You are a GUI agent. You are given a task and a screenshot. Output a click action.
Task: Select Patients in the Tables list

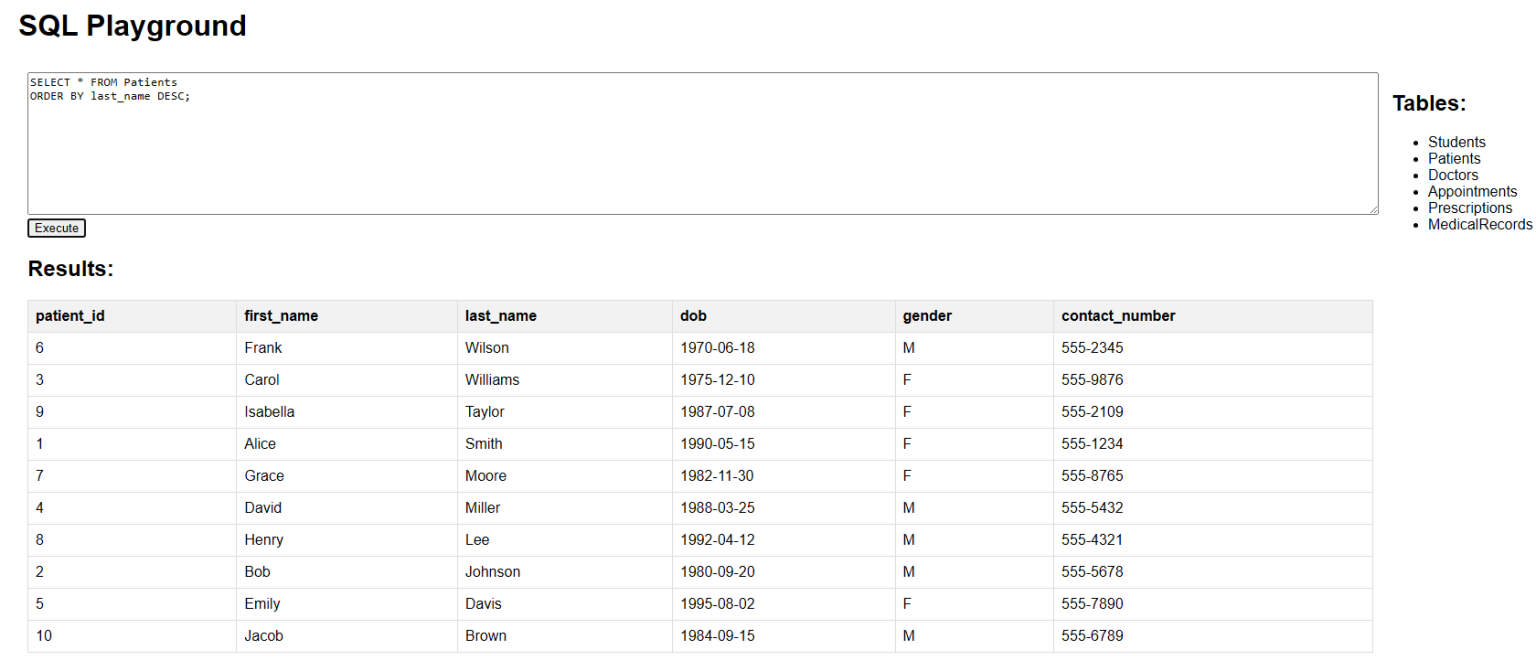click(x=1454, y=159)
